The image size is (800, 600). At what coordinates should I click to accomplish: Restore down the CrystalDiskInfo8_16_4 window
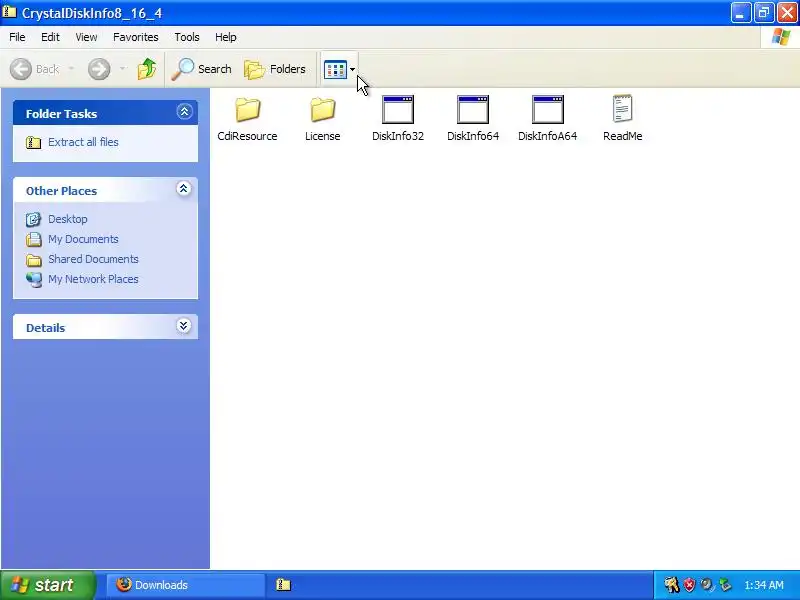click(x=764, y=13)
